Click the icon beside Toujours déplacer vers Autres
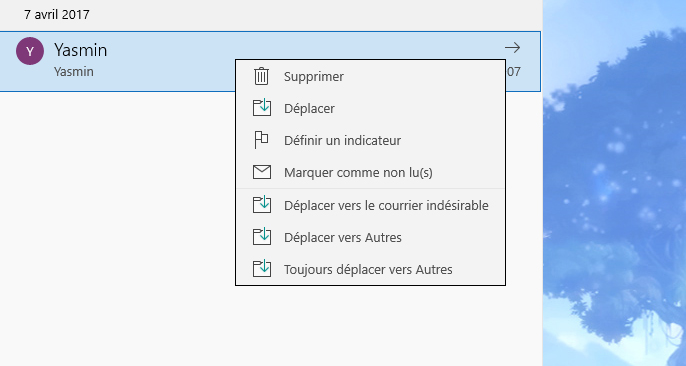 click(x=262, y=269)
